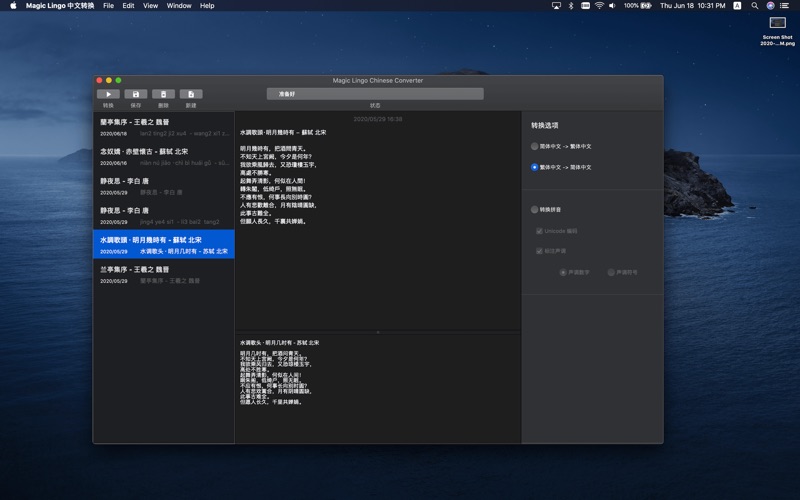Select the 念奴嬌·赤壁懷古 list entry
The height and width of the screenshot is (500, 800).
pos(164,156)
